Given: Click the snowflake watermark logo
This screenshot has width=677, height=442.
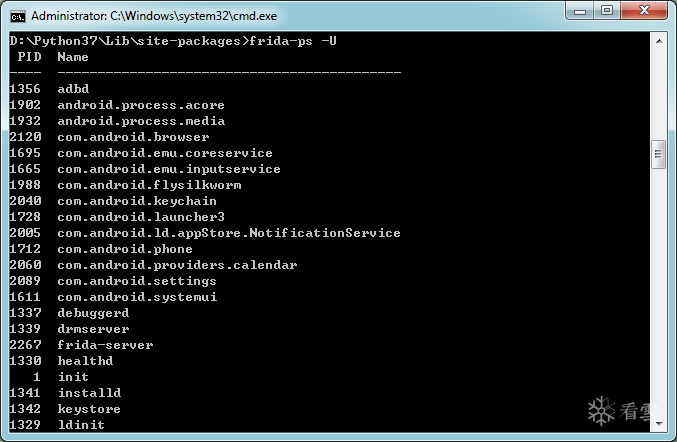Looking at the screenshot, I should (602, 411).
